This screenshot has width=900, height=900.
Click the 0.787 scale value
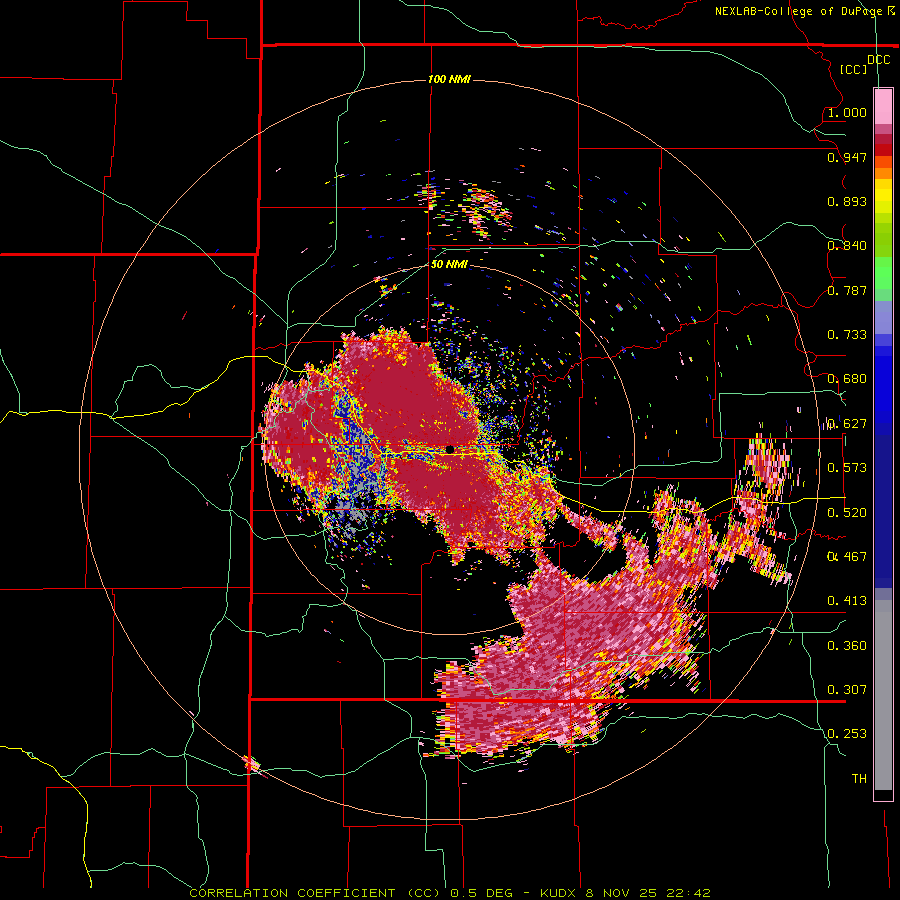pyautogui.click(x=847, y=290)
